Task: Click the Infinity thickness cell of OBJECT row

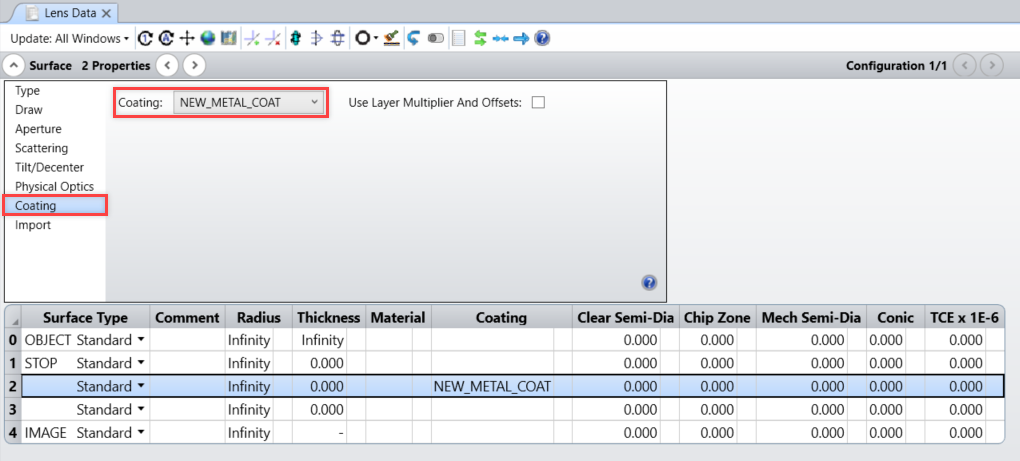Action: (319, 340)
